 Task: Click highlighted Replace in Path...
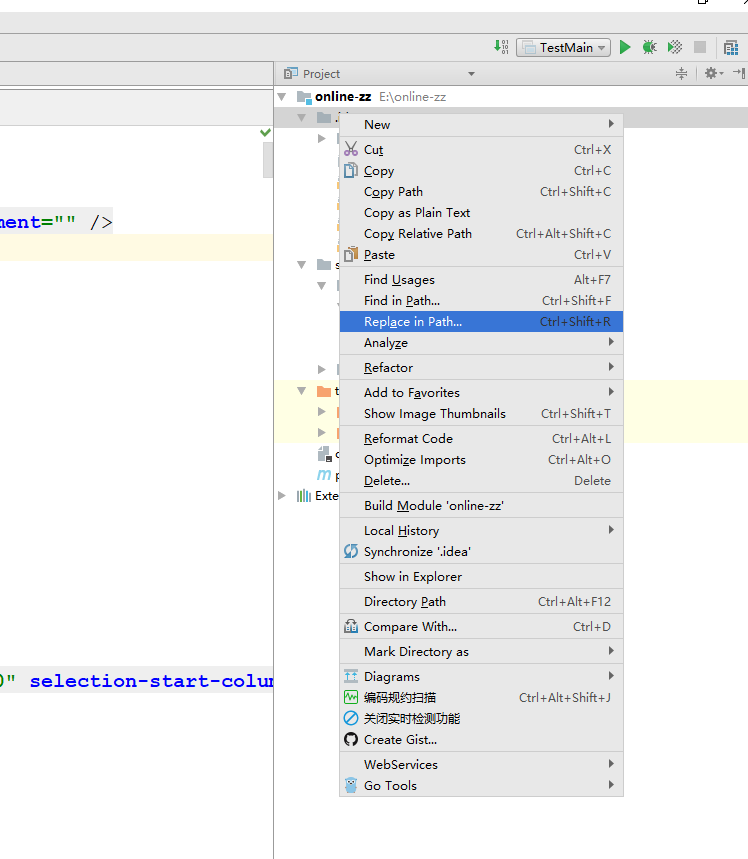481,322
